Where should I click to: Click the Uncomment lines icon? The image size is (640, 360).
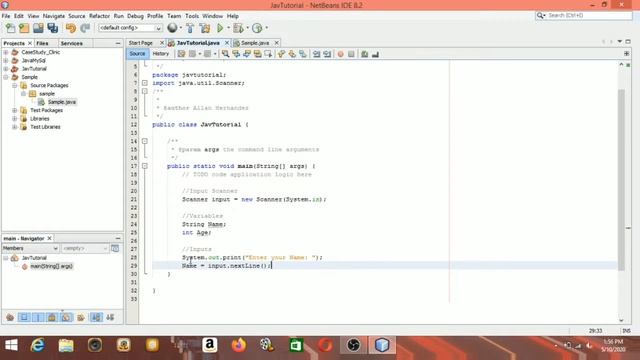click(375, 54)
